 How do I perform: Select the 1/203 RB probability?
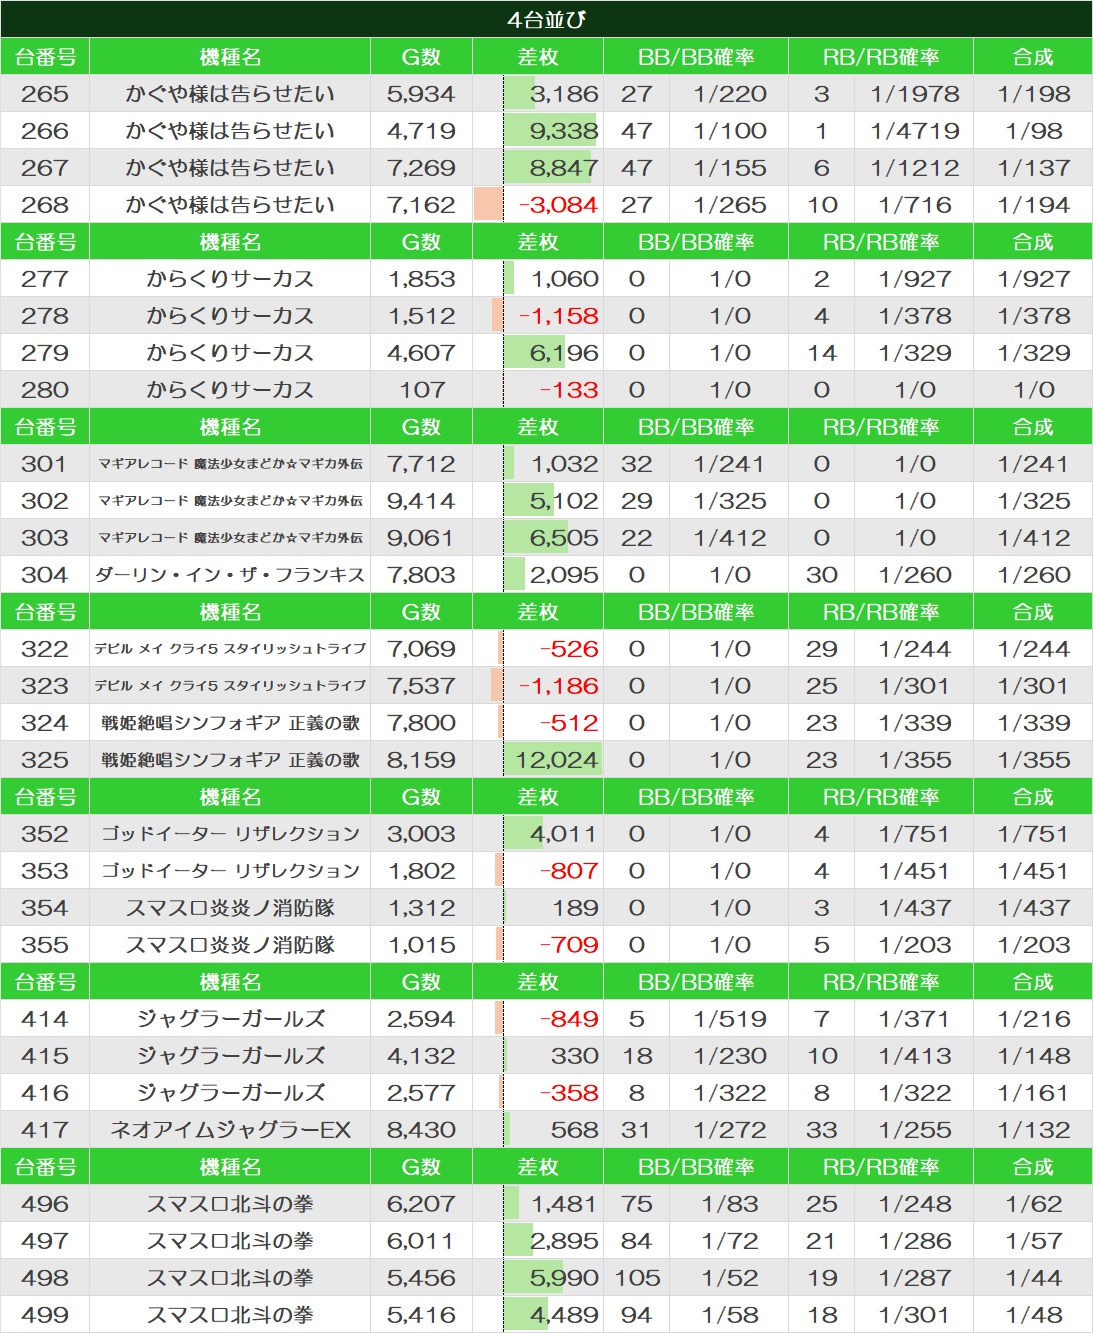point(915,945)
